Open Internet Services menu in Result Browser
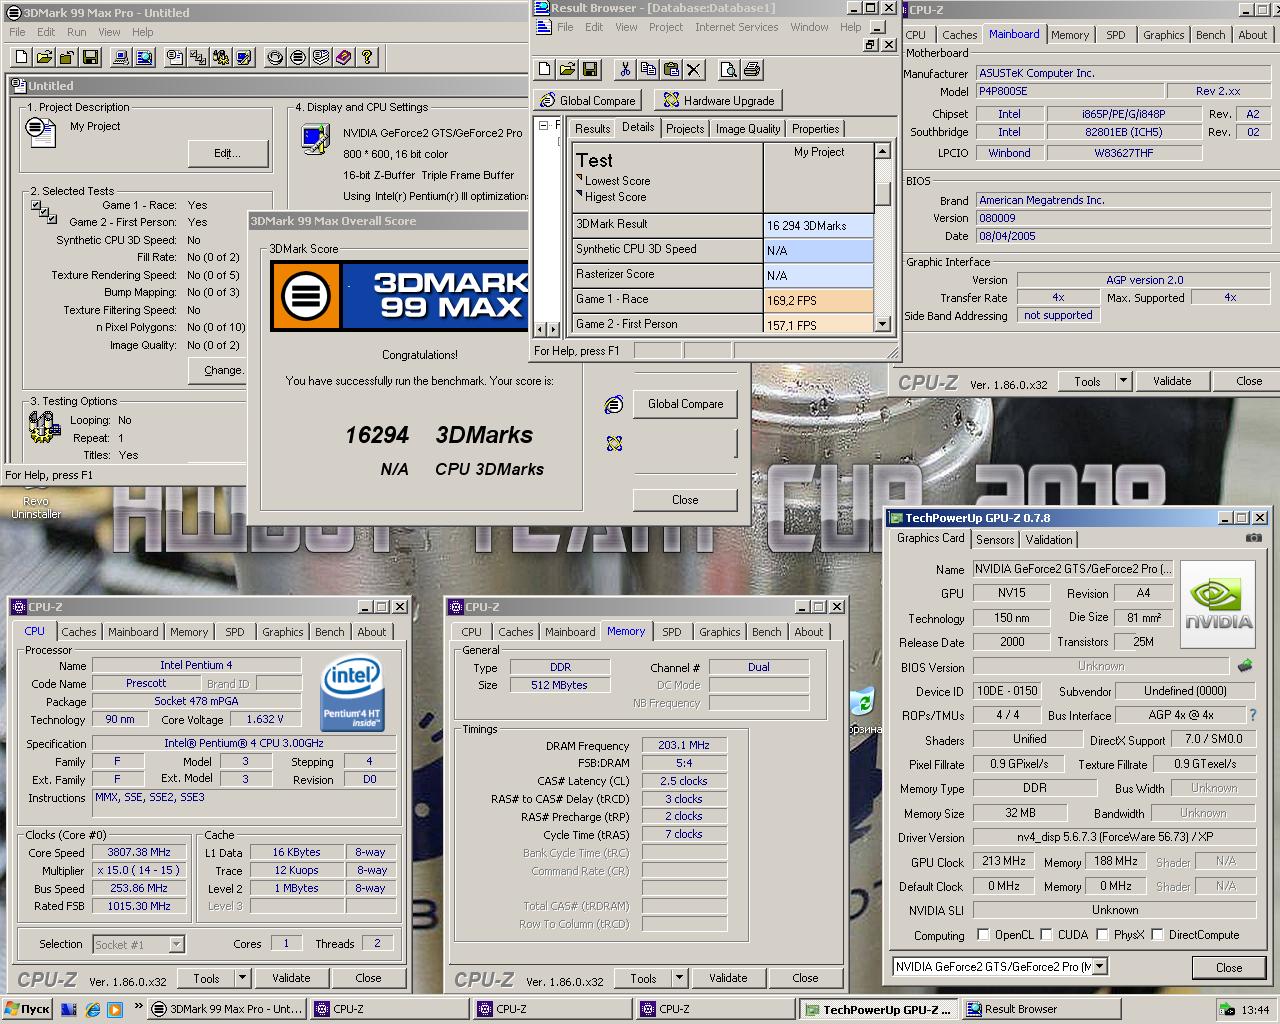The width and height of the screenshot is (1280, 1024). 736,27
